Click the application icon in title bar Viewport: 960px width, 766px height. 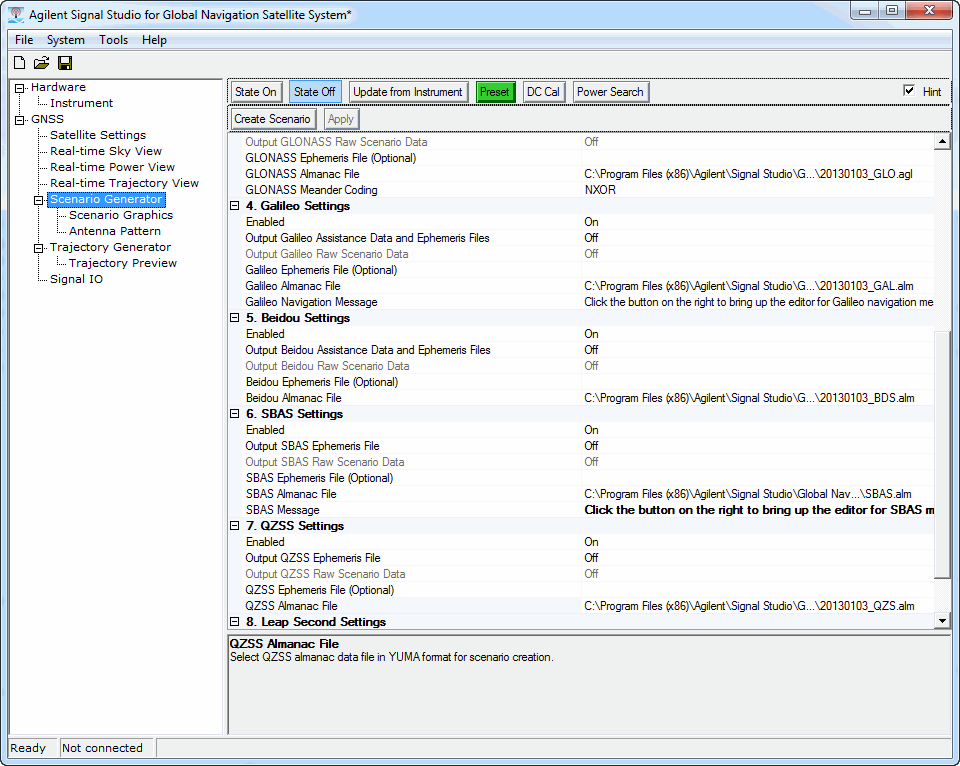pyautogui.click(x=17, y=14)
